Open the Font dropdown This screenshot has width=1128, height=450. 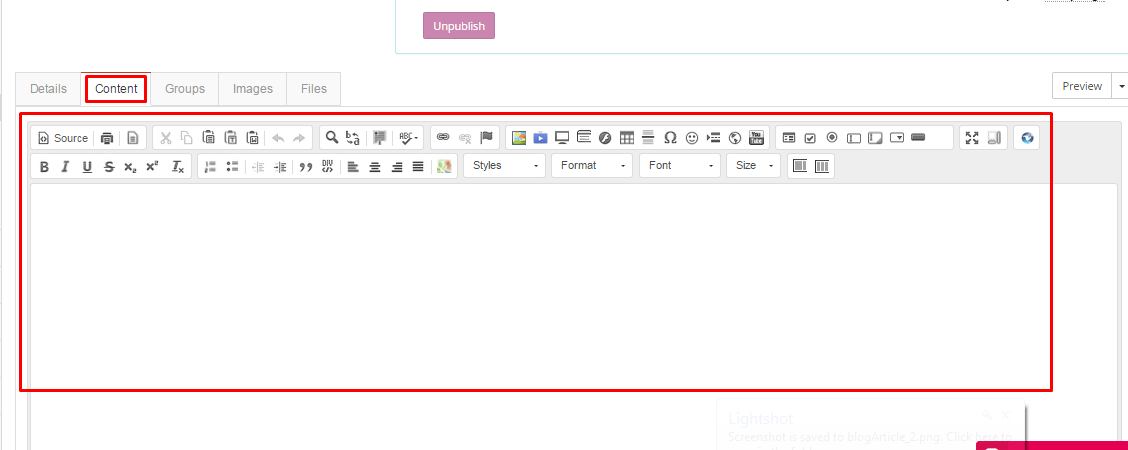680,165
